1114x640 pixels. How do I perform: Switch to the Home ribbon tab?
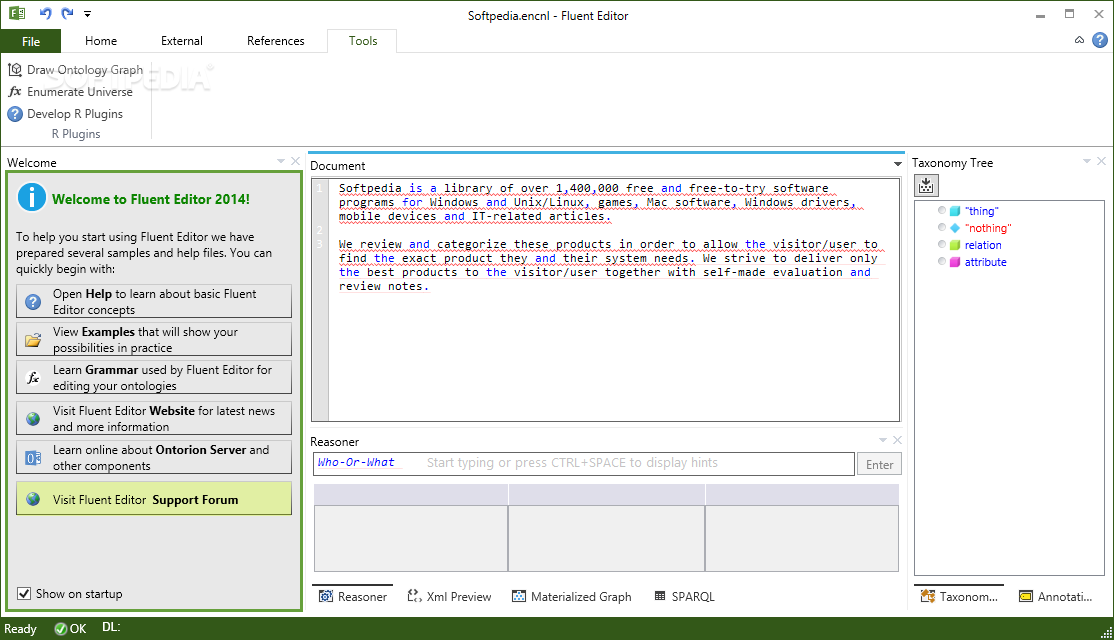point(101,41)
